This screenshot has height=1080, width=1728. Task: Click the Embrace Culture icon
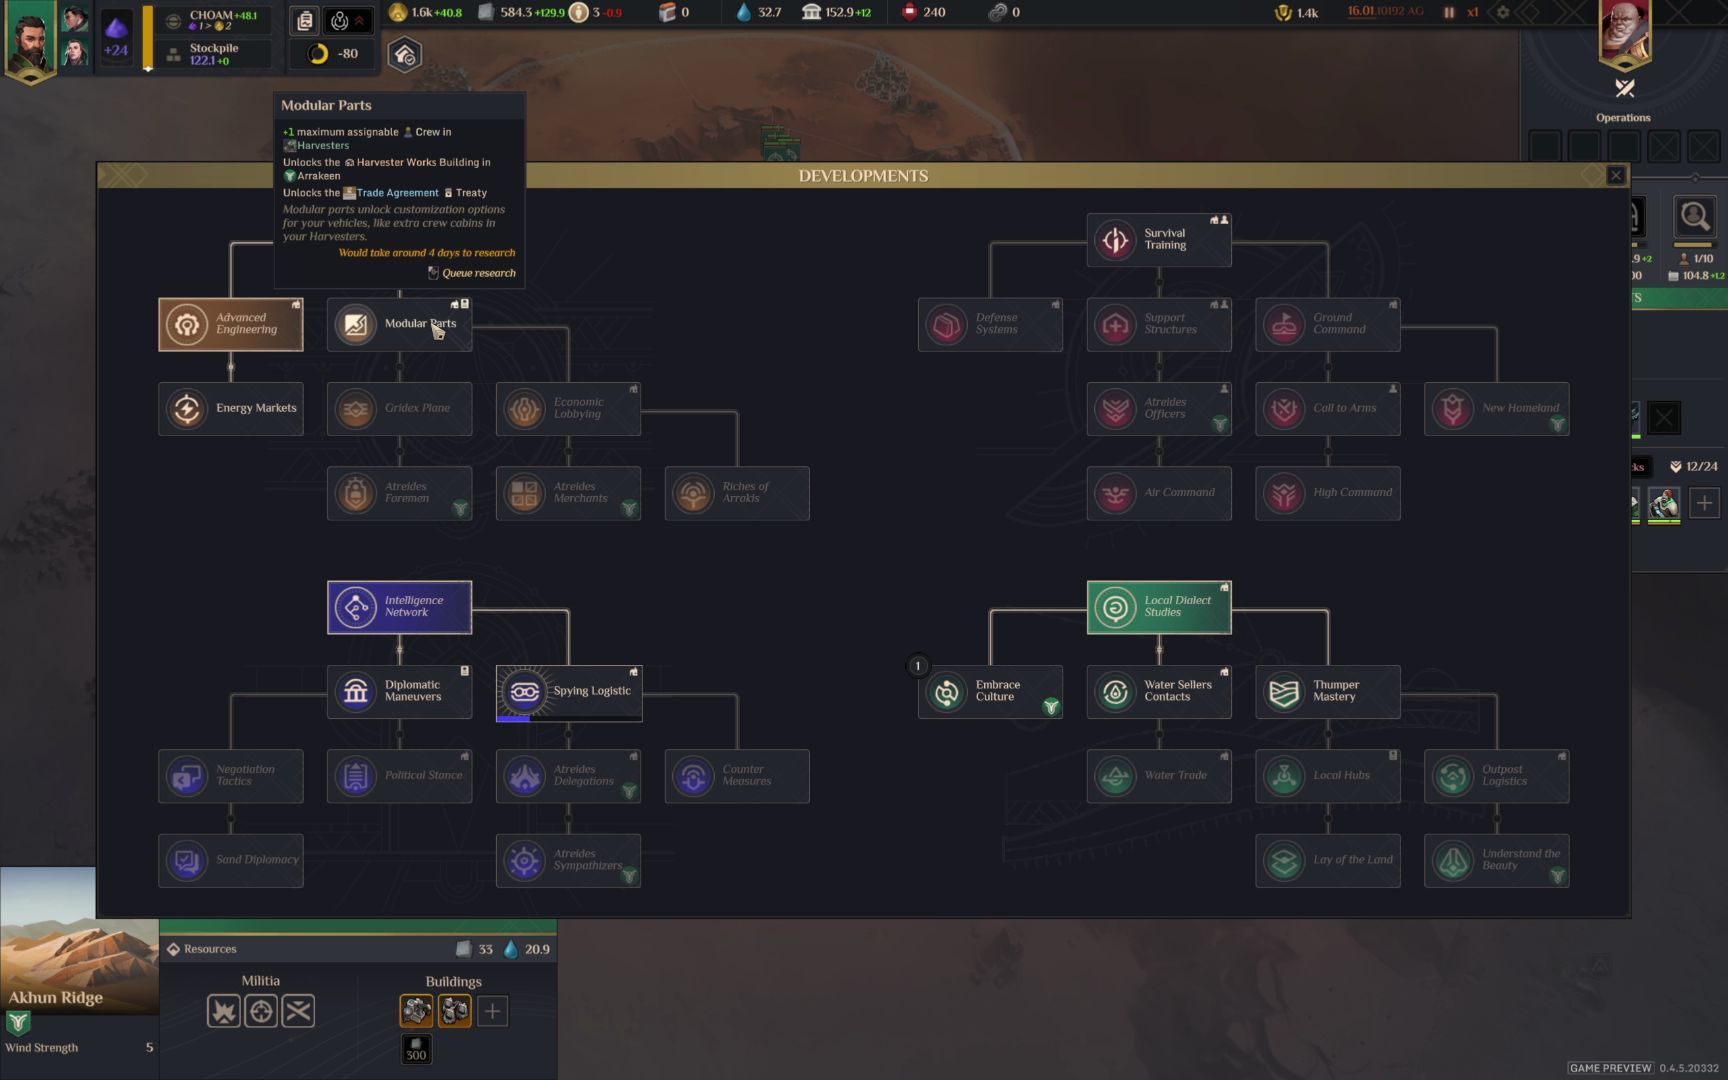tap(946, 691)
